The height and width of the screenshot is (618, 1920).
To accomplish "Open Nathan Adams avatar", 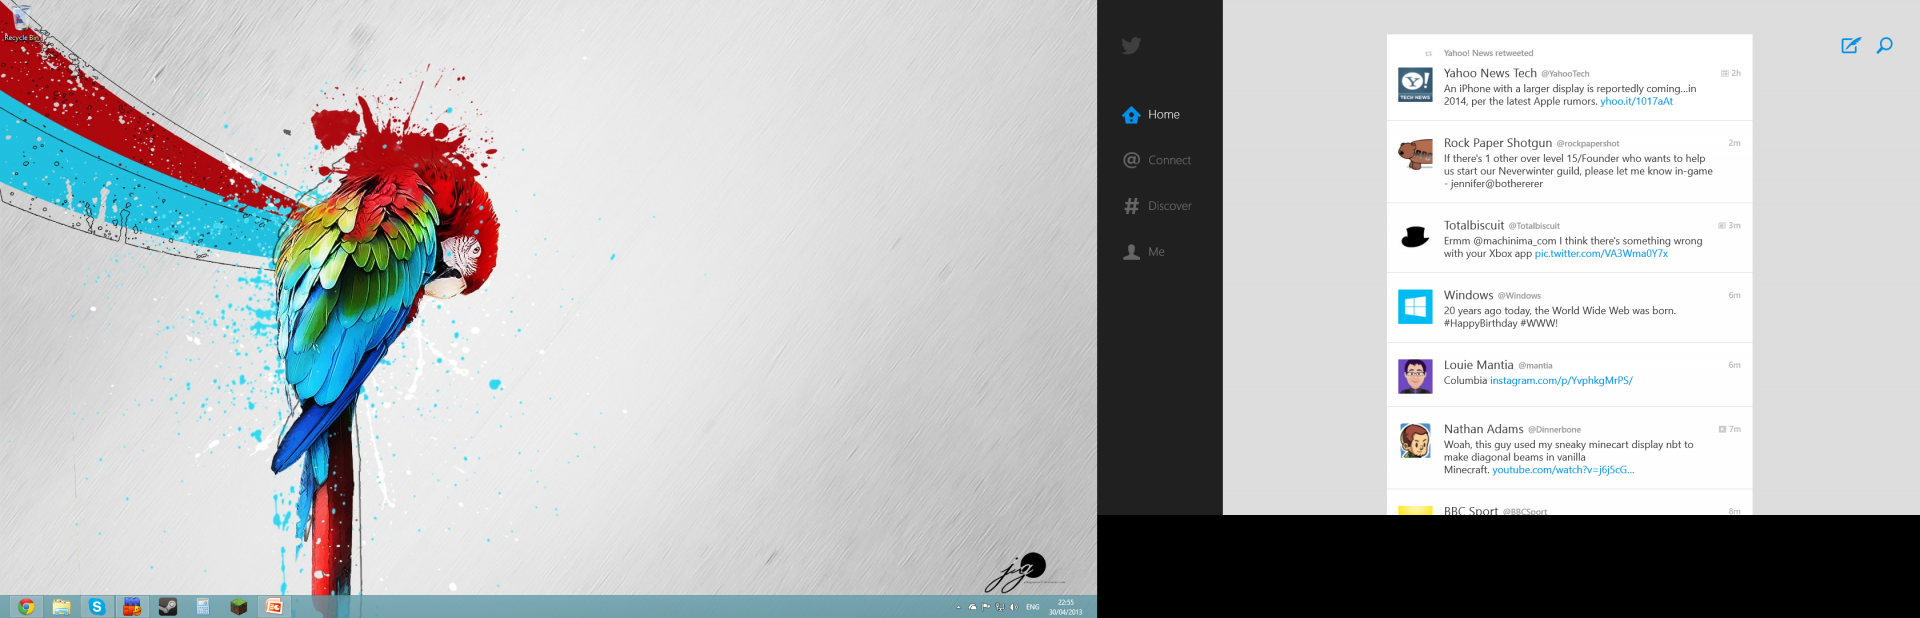I will click(x=1415, y=441).
